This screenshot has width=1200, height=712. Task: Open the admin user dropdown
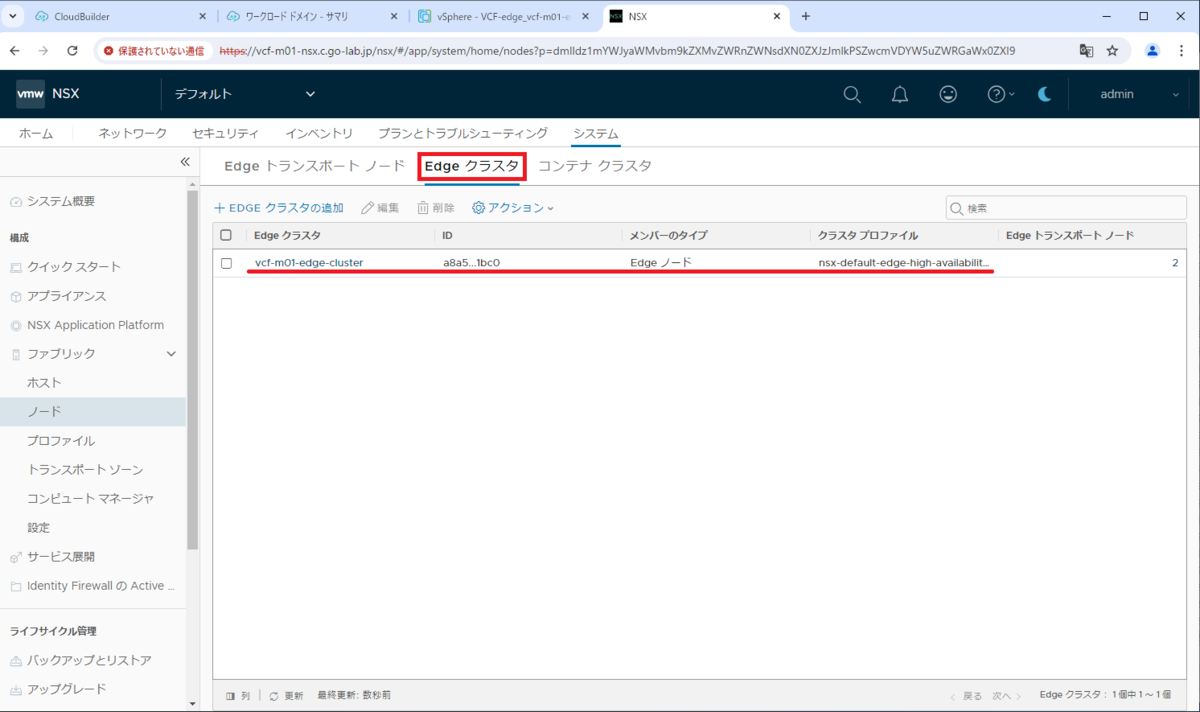1140,94
